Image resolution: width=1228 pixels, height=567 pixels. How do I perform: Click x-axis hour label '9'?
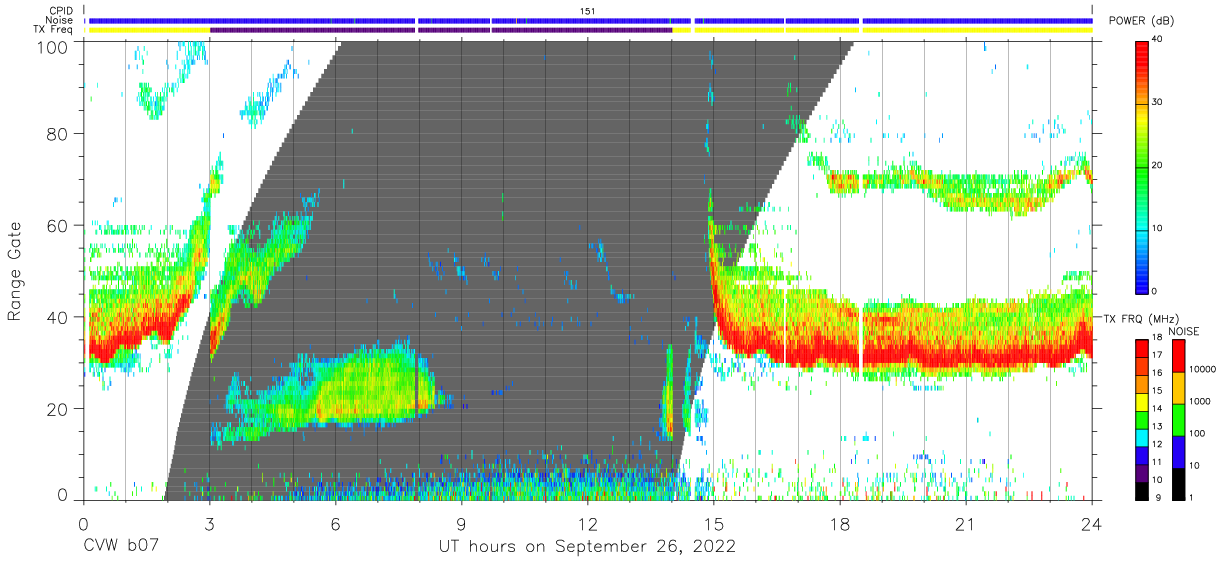(x=461, y=523)
